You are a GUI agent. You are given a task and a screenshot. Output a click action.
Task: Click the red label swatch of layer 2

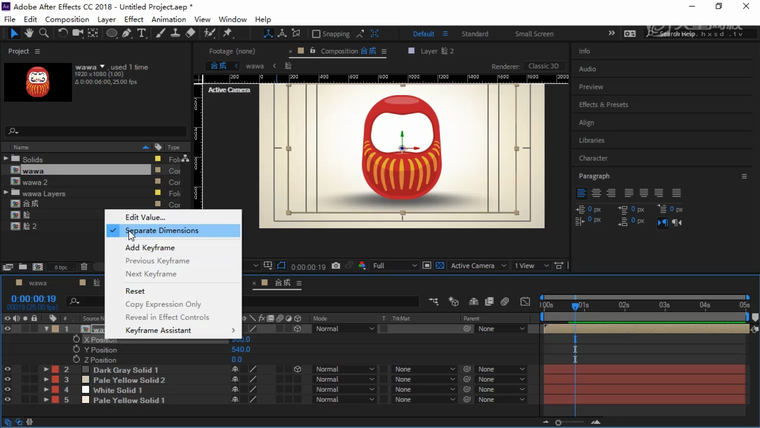click(55, 370)
